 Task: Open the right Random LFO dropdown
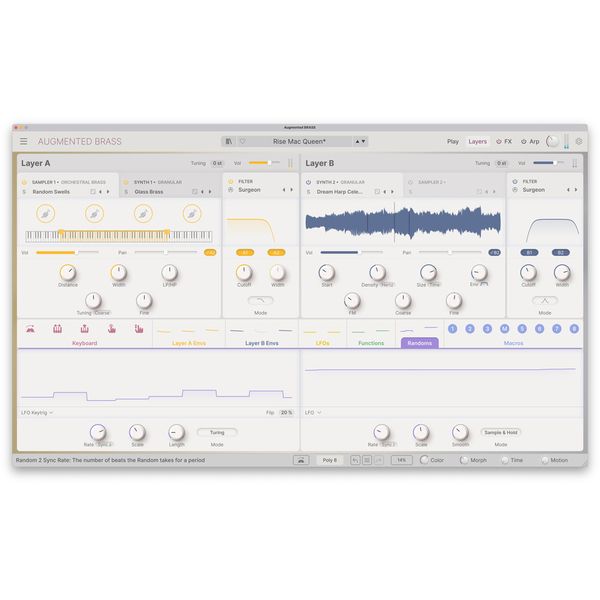pos(313,412)
